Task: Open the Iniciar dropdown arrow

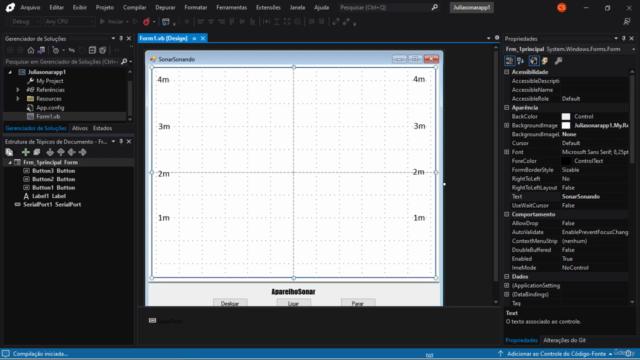Action: click(127, 22)
